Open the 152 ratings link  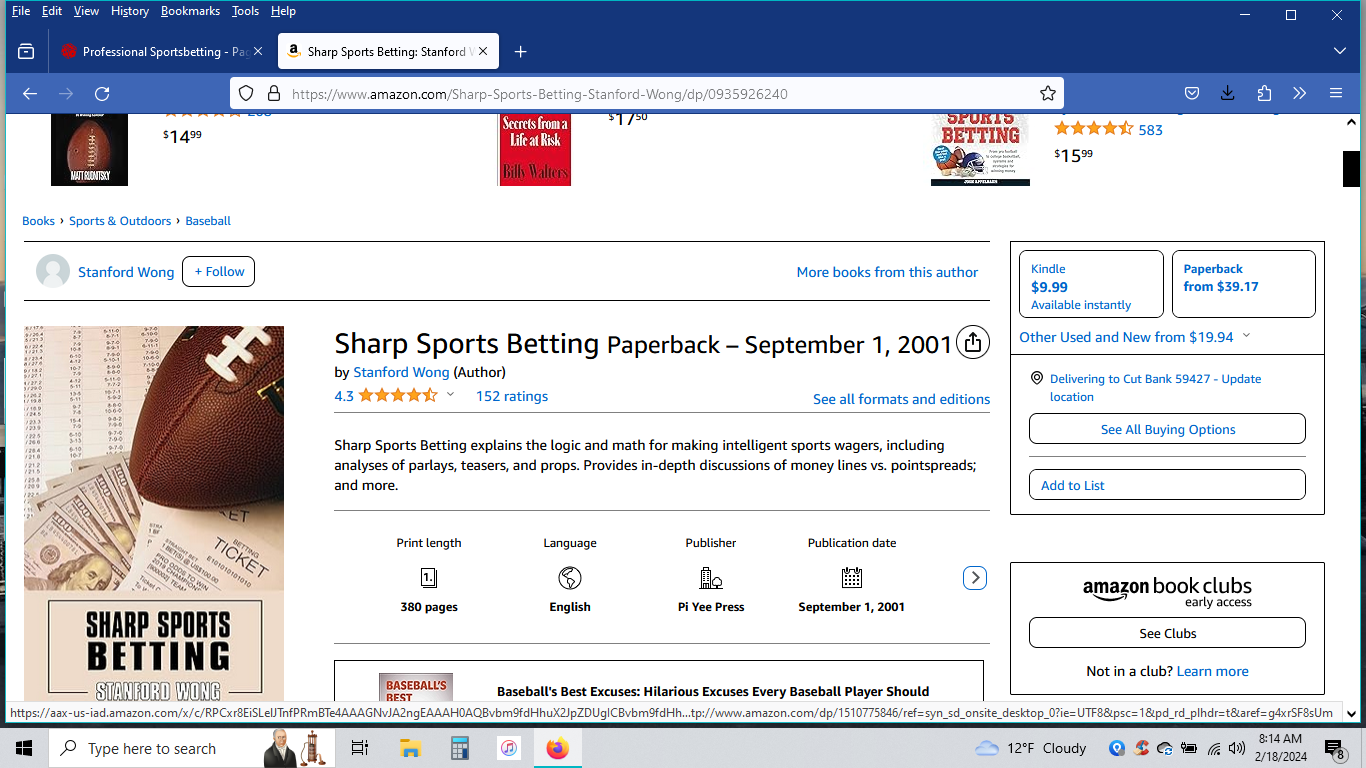pos(512,396)
